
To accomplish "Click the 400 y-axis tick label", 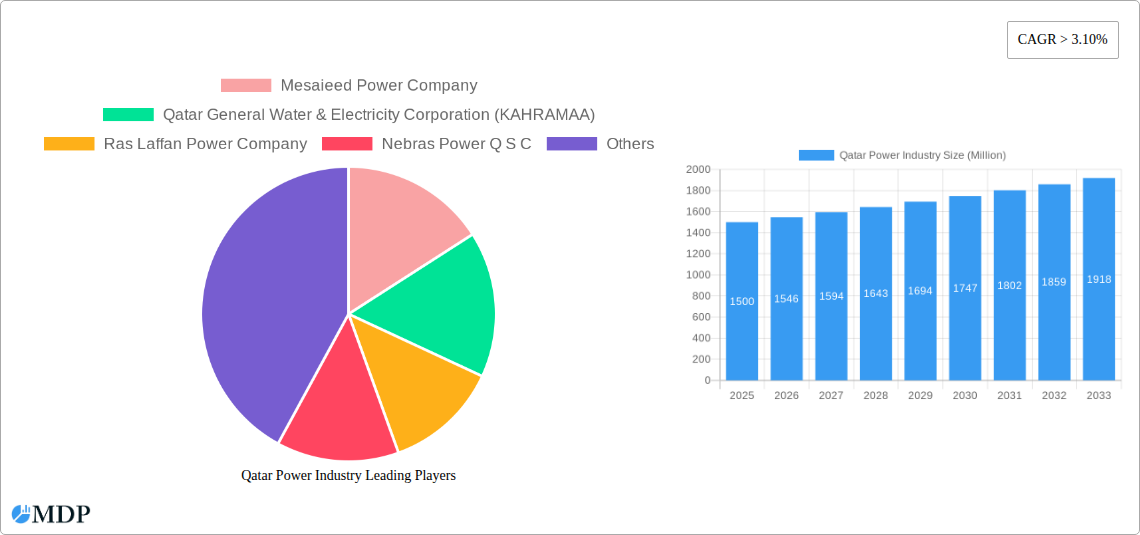I will (x=701, y=338).
